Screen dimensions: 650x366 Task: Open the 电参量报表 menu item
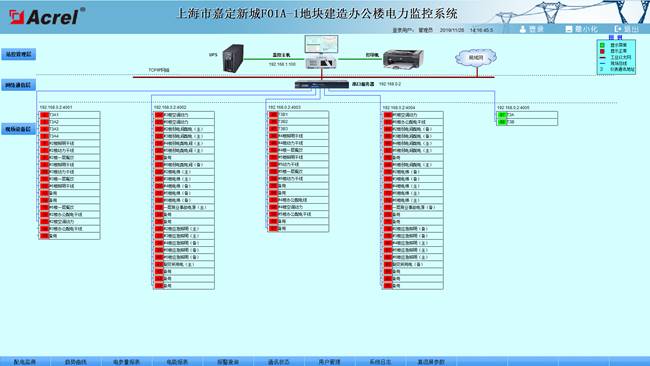tap(126, 362)
